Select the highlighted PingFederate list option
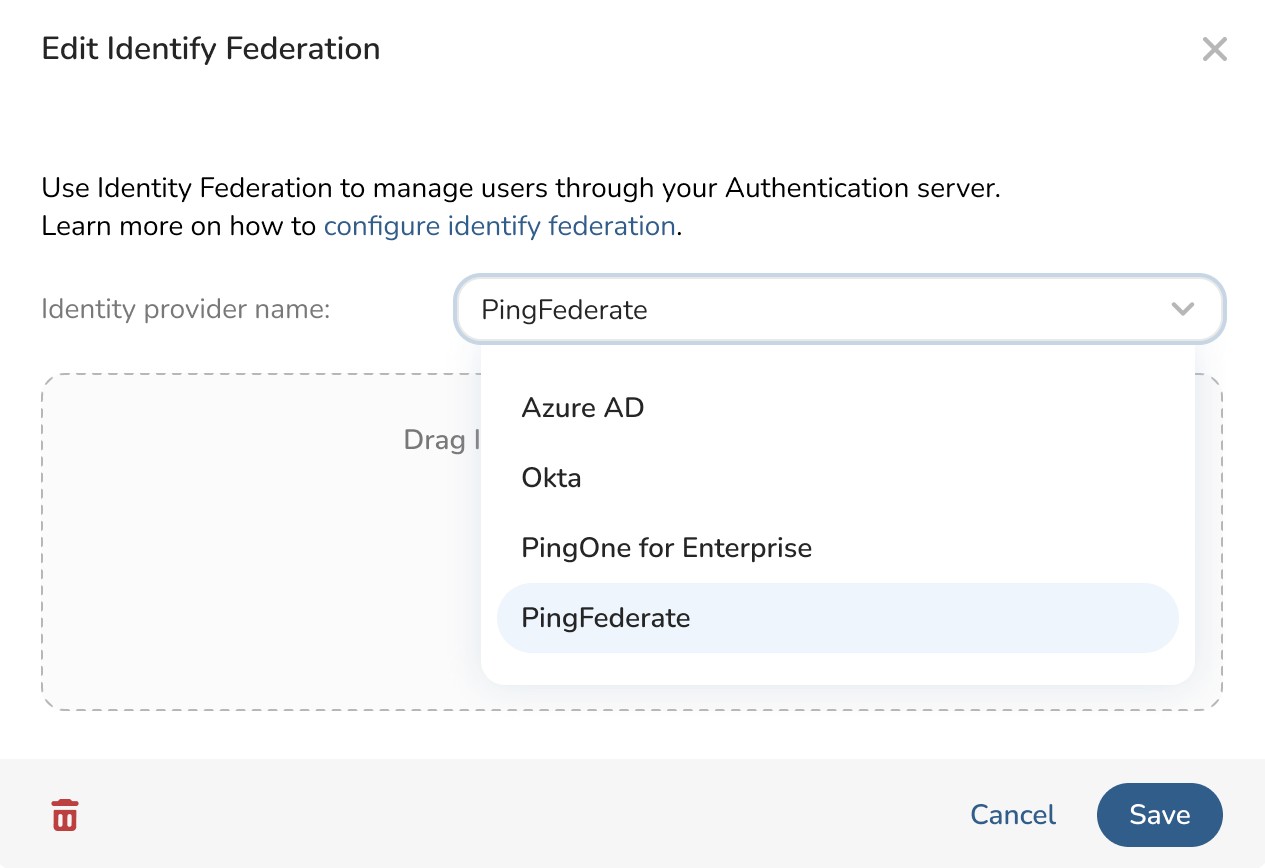Screen dimensions: 1265x868 click(606, 618)
